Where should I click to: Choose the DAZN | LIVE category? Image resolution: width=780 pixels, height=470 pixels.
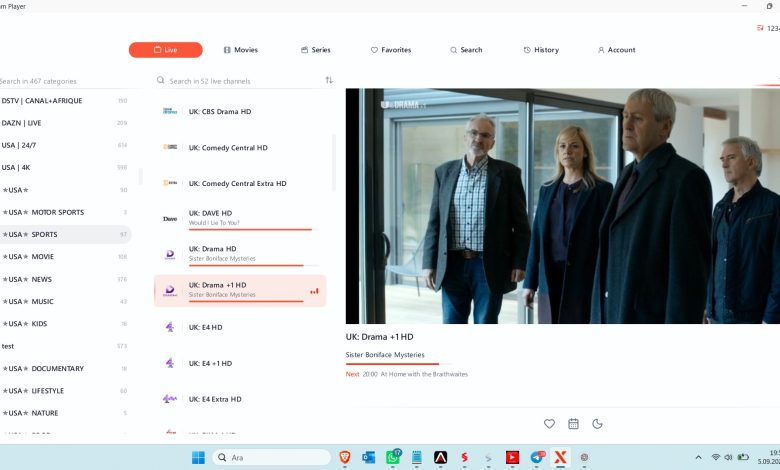(x=65, y=123)
